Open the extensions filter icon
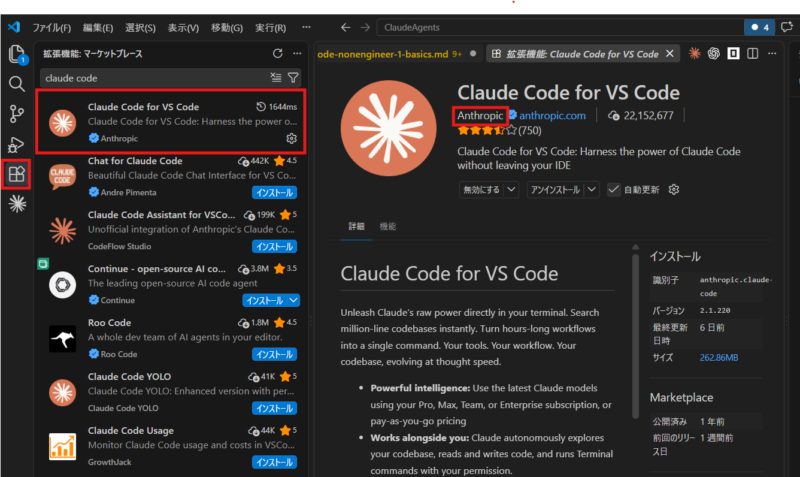The image size is (800, 477). pos(293,78)
